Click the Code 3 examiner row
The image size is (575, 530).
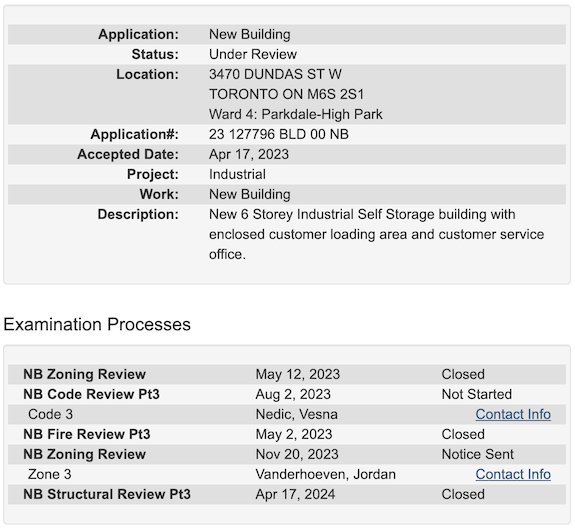tap(287, 414)
